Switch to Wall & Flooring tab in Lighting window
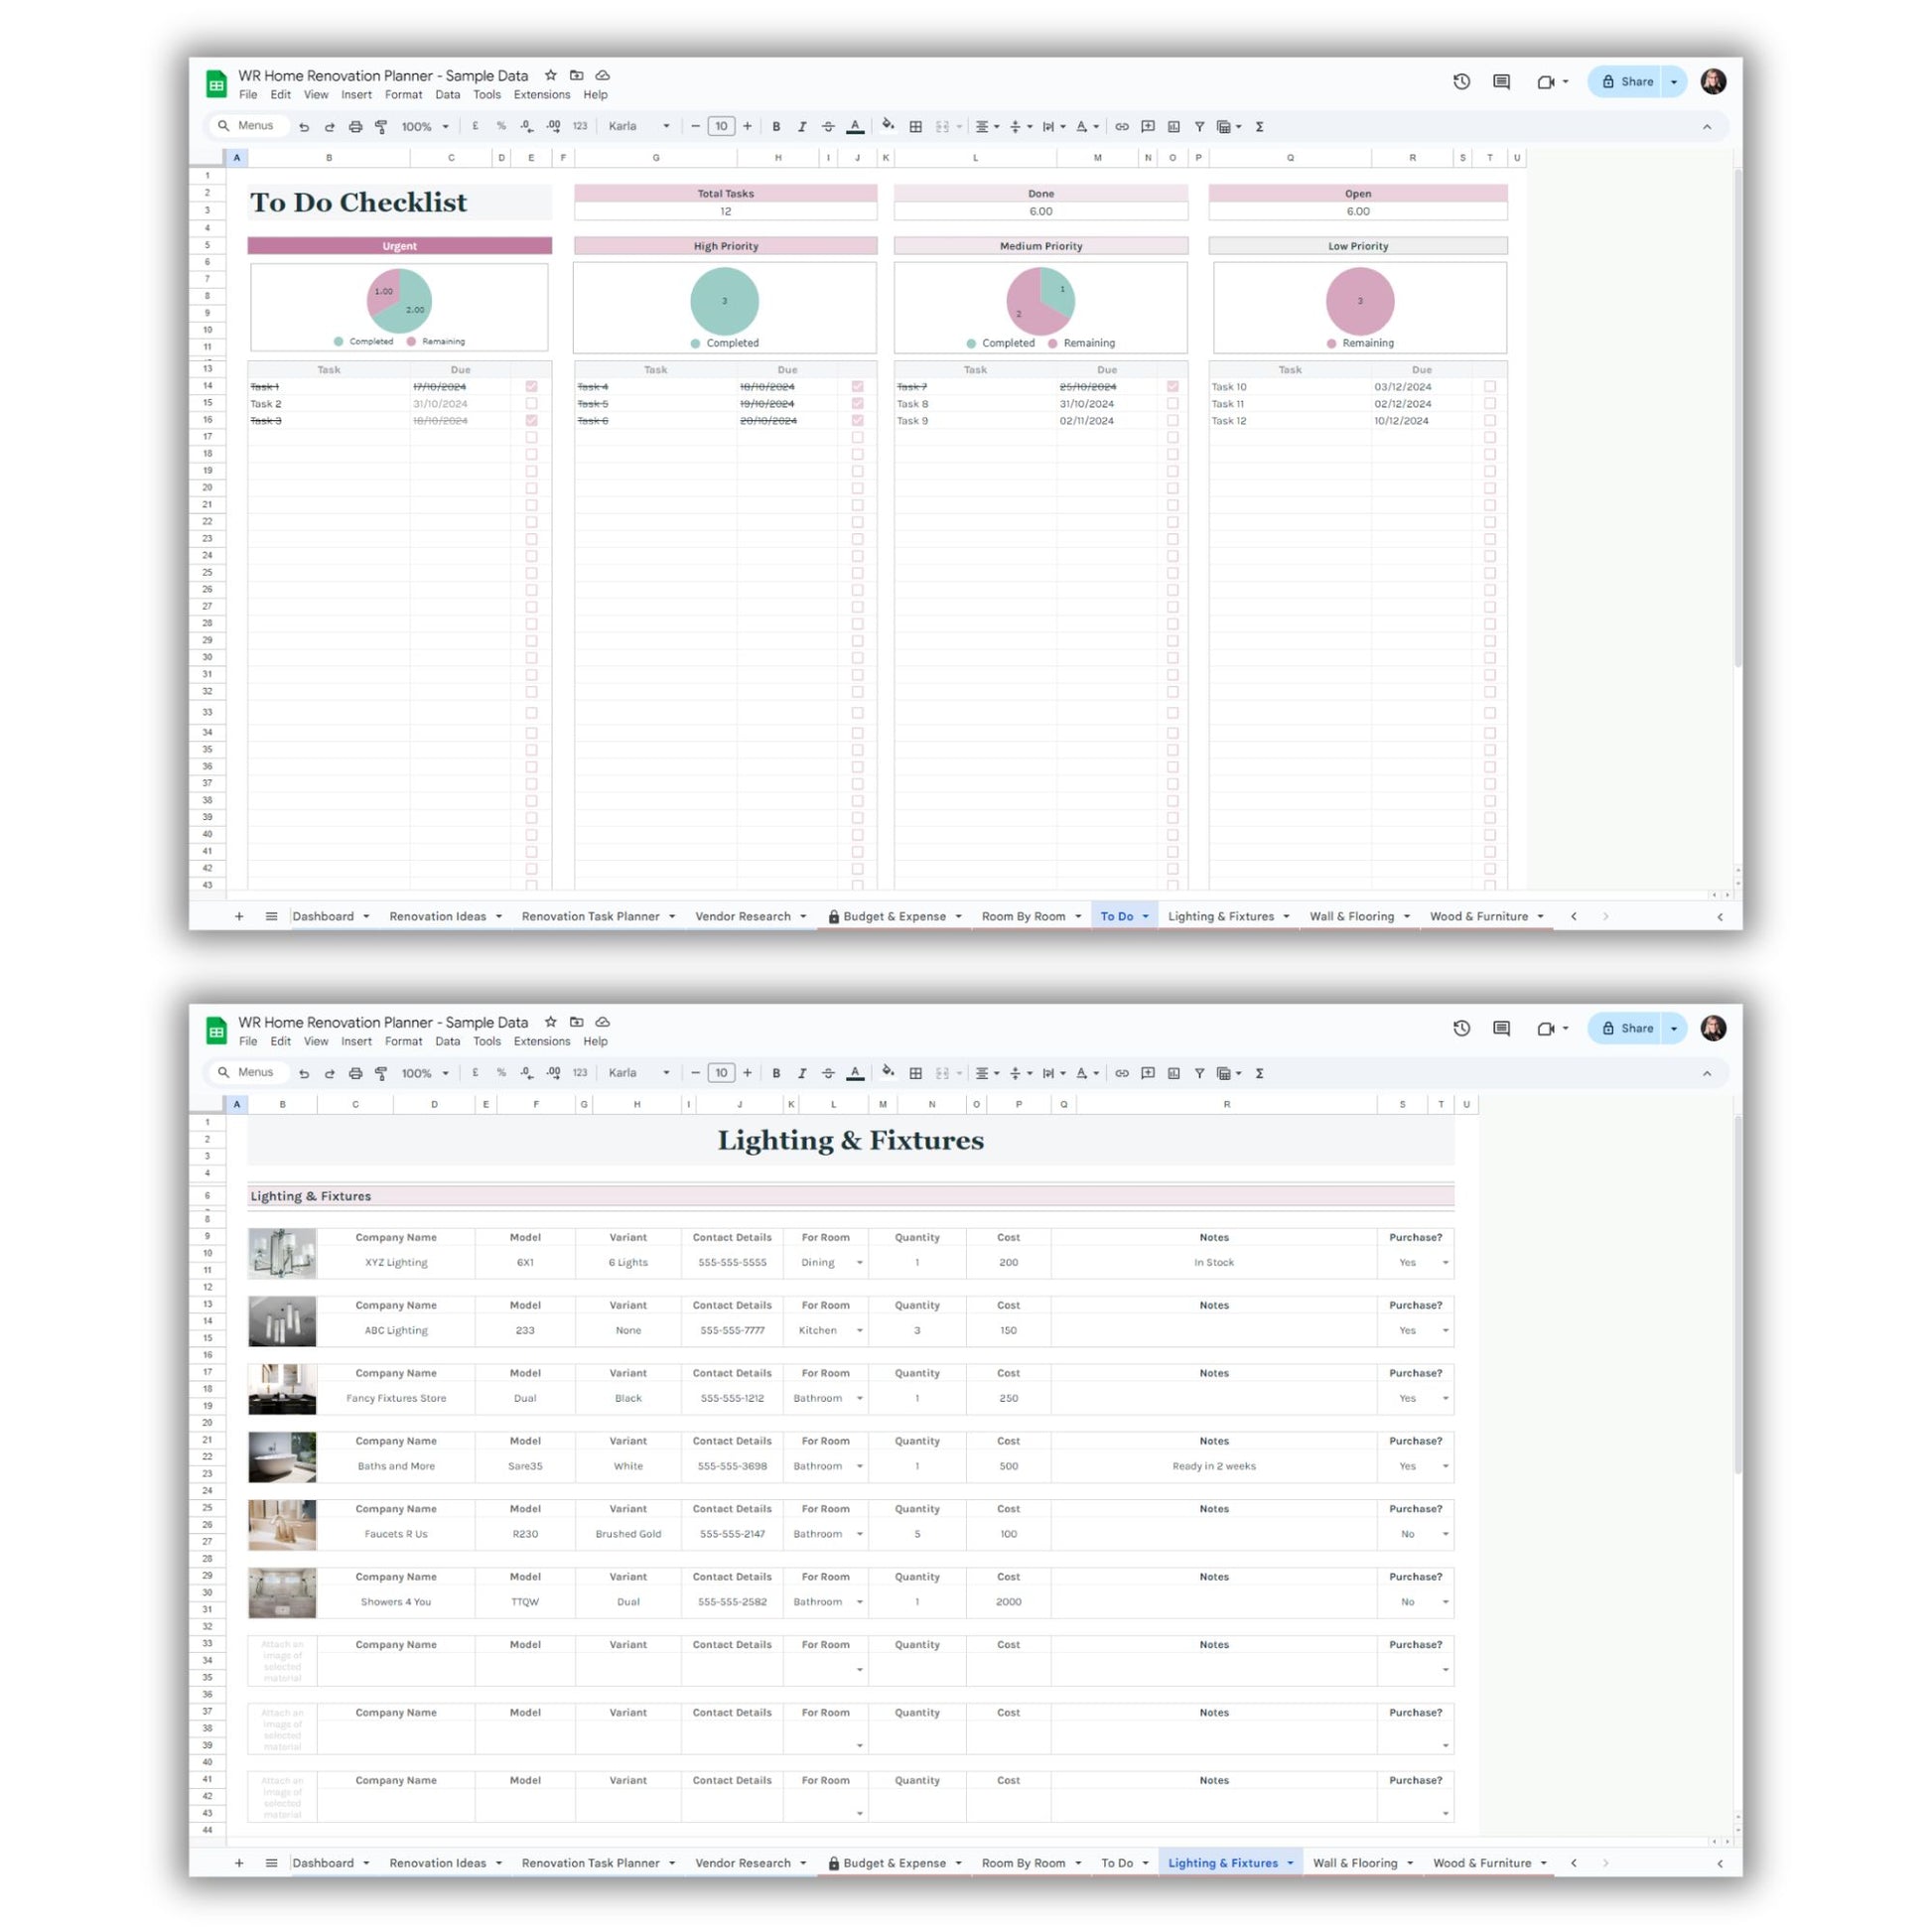Viewport: 1932px width, 1932px height. click(x=1354, y=1863)
